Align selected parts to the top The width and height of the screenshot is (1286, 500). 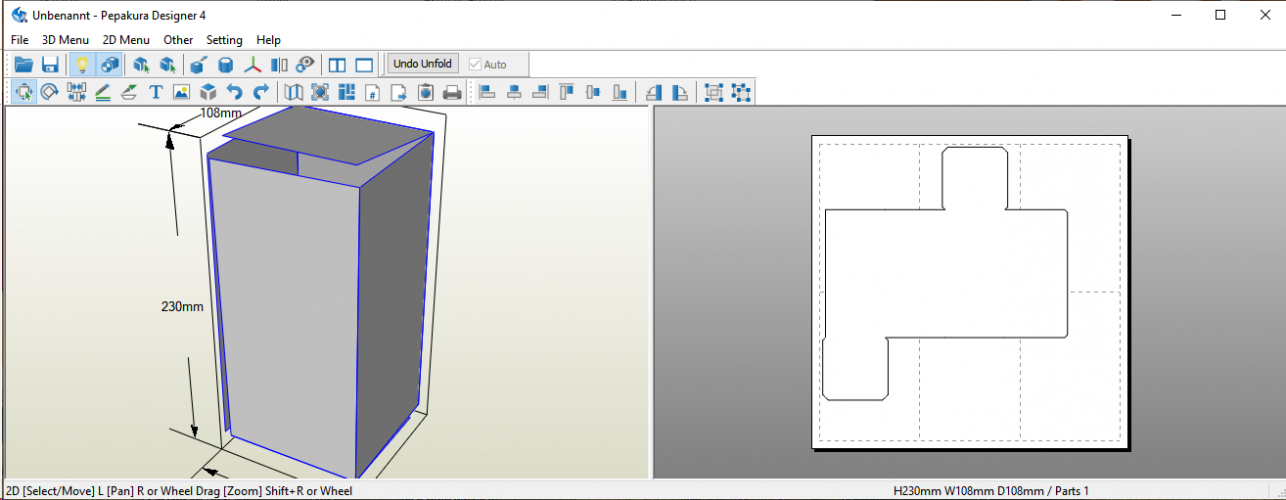pos(567,92)
